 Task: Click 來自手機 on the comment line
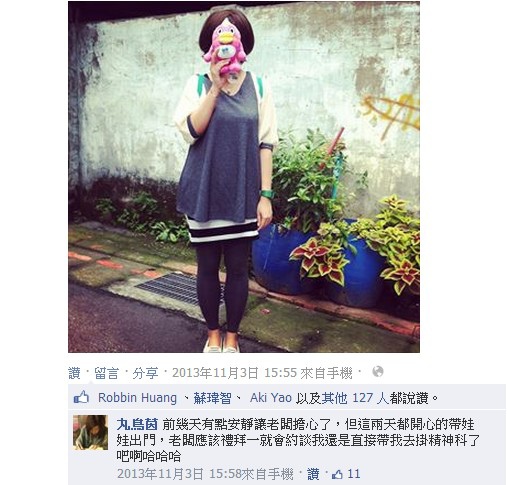[x=268, y=474]
